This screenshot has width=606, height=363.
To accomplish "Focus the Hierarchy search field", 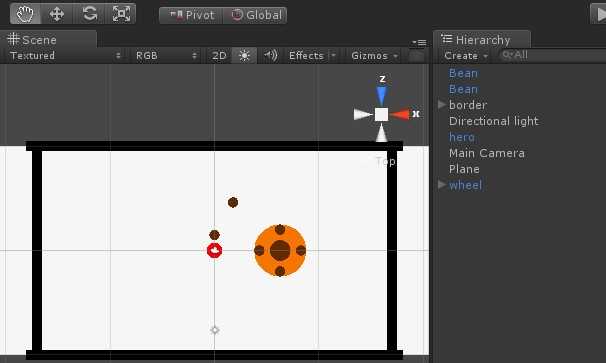I will pos(553,55).
